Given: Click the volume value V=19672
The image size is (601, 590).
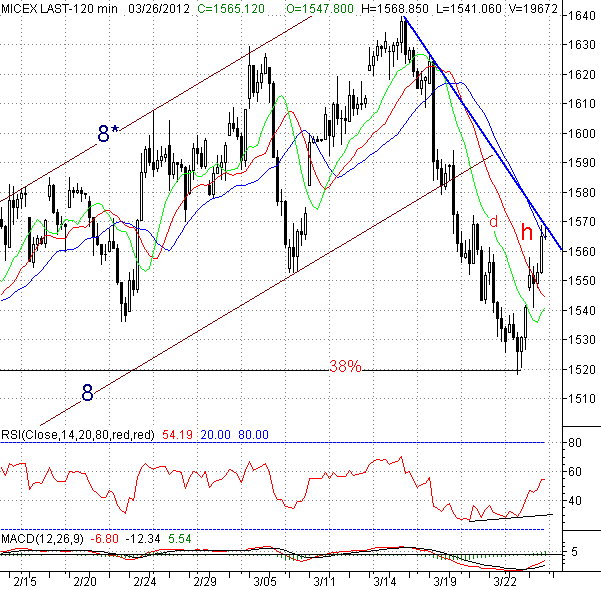Looking at the screenshot, I should tap(533, 8).
